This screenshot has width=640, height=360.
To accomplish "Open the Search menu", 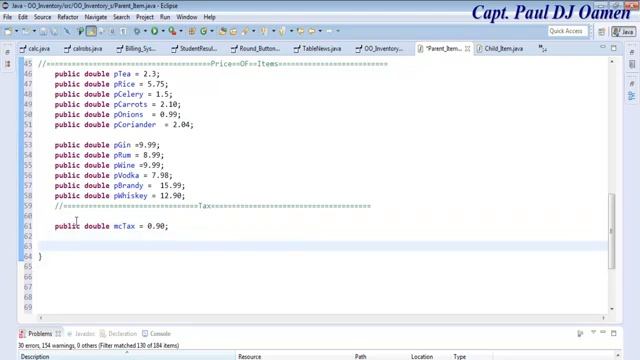I will click(x=121, y=17).
